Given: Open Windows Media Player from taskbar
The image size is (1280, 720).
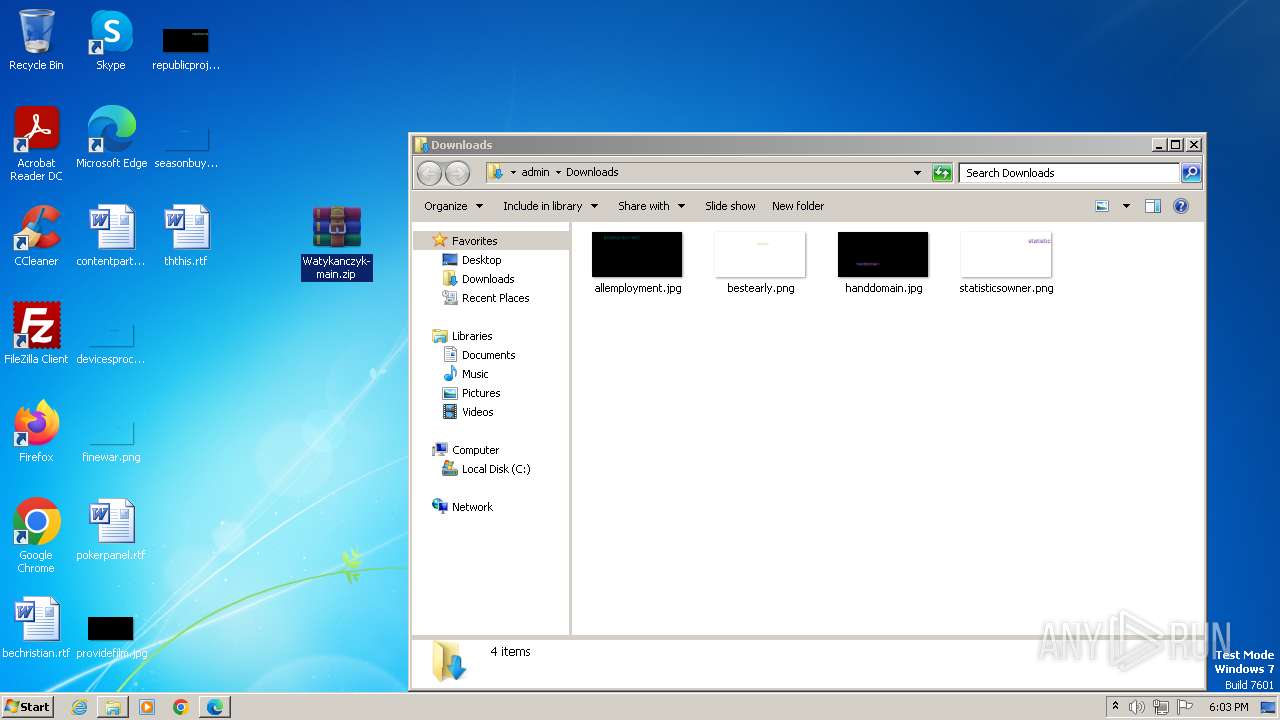Looking at the screenshot, I should tap(147, 707).
